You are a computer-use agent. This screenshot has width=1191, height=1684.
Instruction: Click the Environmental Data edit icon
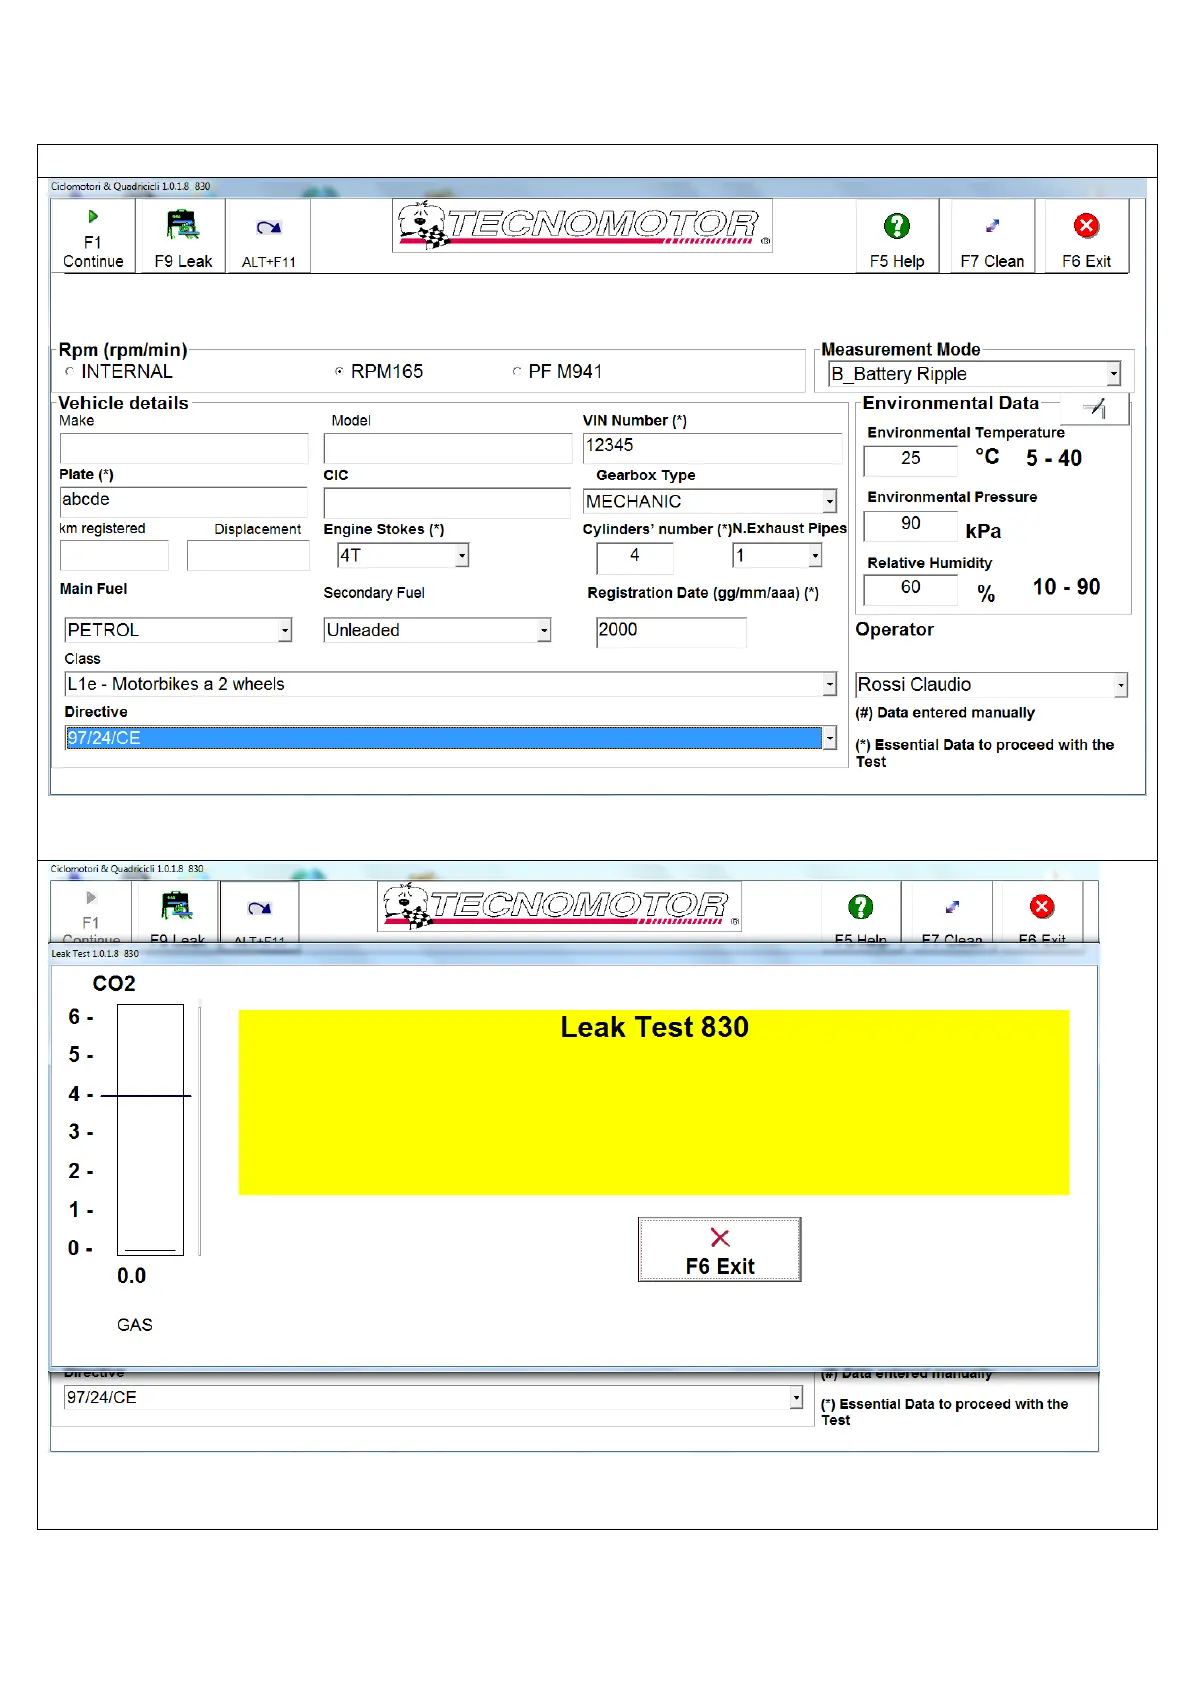tap(1095, 408)
